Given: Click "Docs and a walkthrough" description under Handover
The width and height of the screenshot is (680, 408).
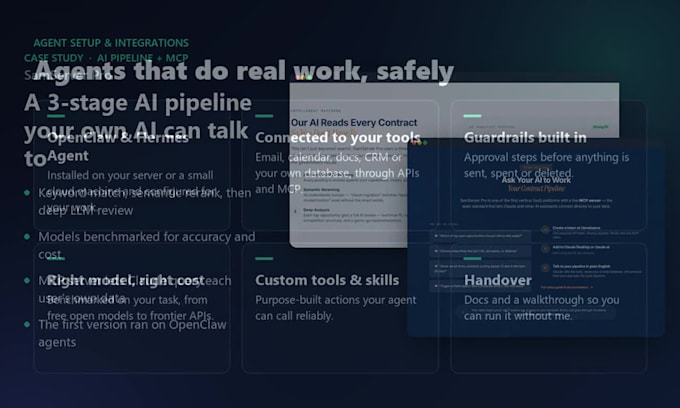Looking at the screenshot, I should pyautogui.click(x=542, y=308).
